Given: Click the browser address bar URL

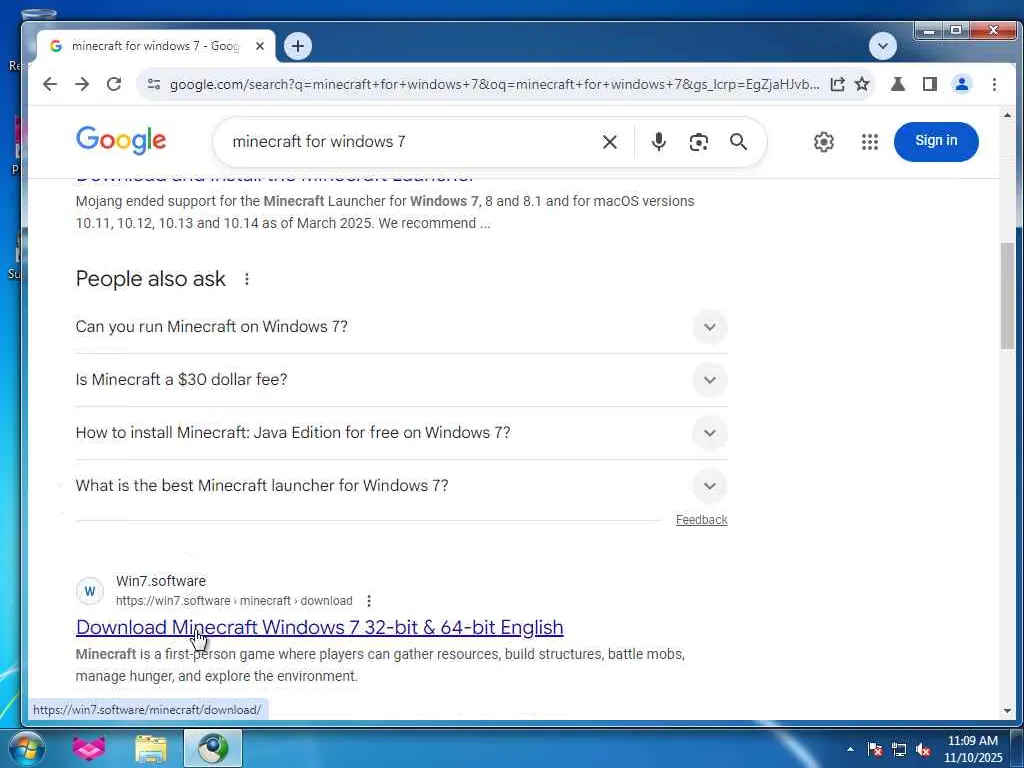Looking at the screenshot, I should click(494, 84).
